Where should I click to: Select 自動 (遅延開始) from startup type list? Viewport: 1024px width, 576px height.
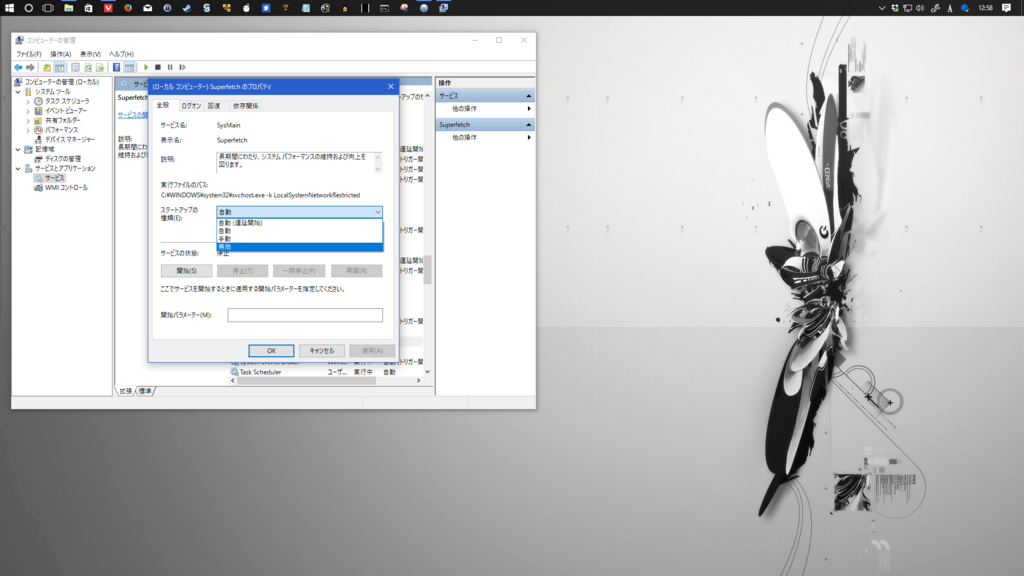coord(299,223)
